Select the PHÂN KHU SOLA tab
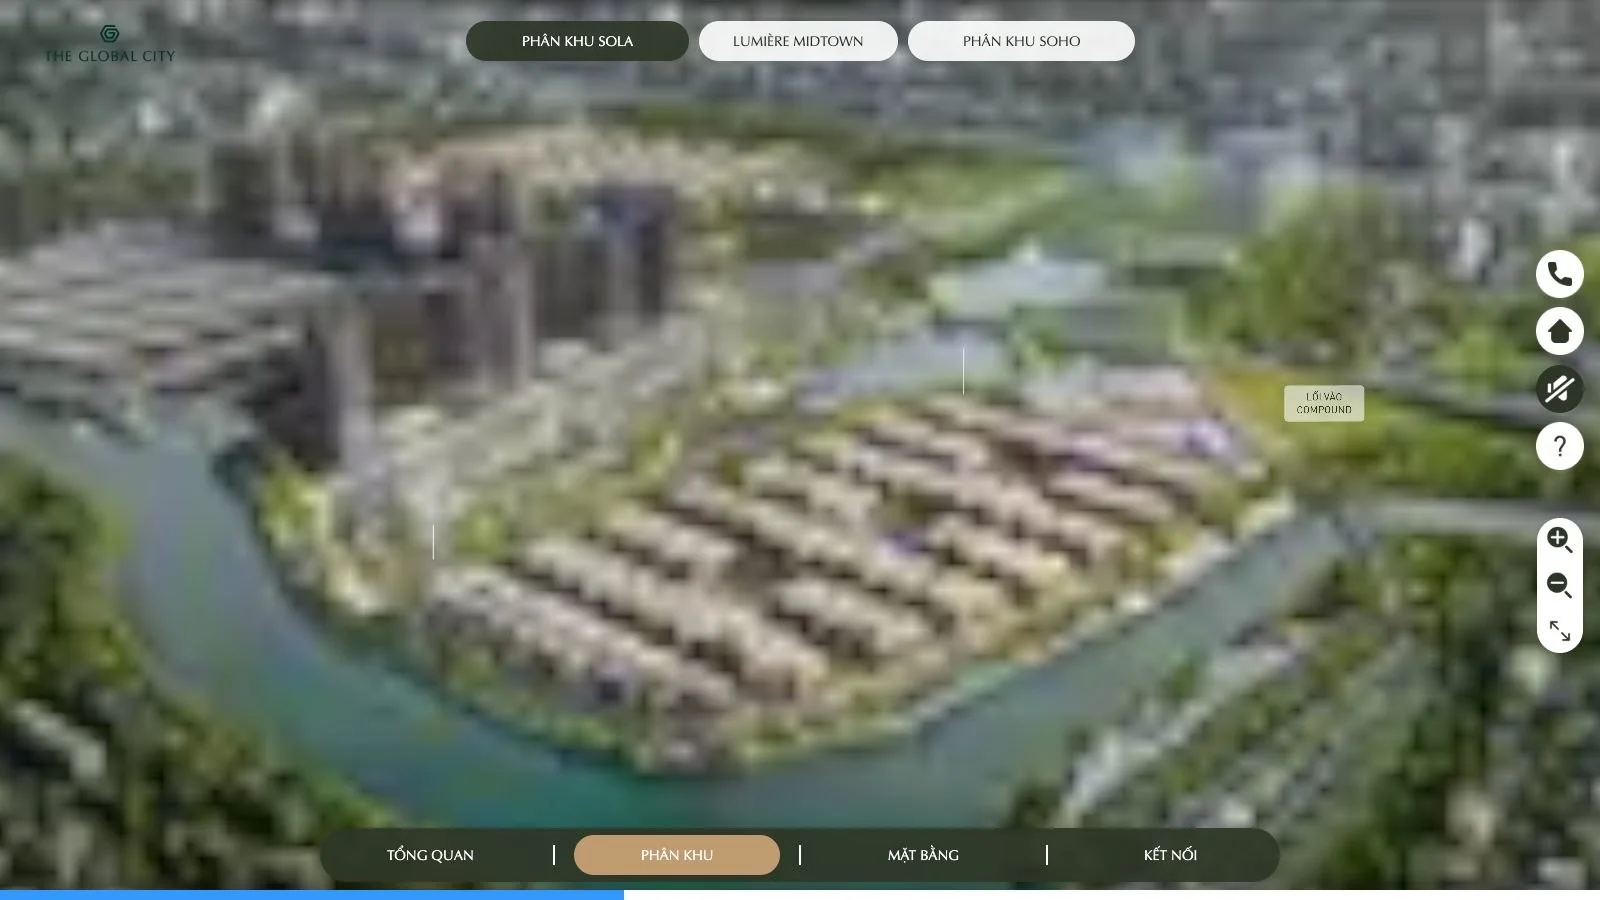Viewport: 1600px width, 900px height. click(577, 41)
